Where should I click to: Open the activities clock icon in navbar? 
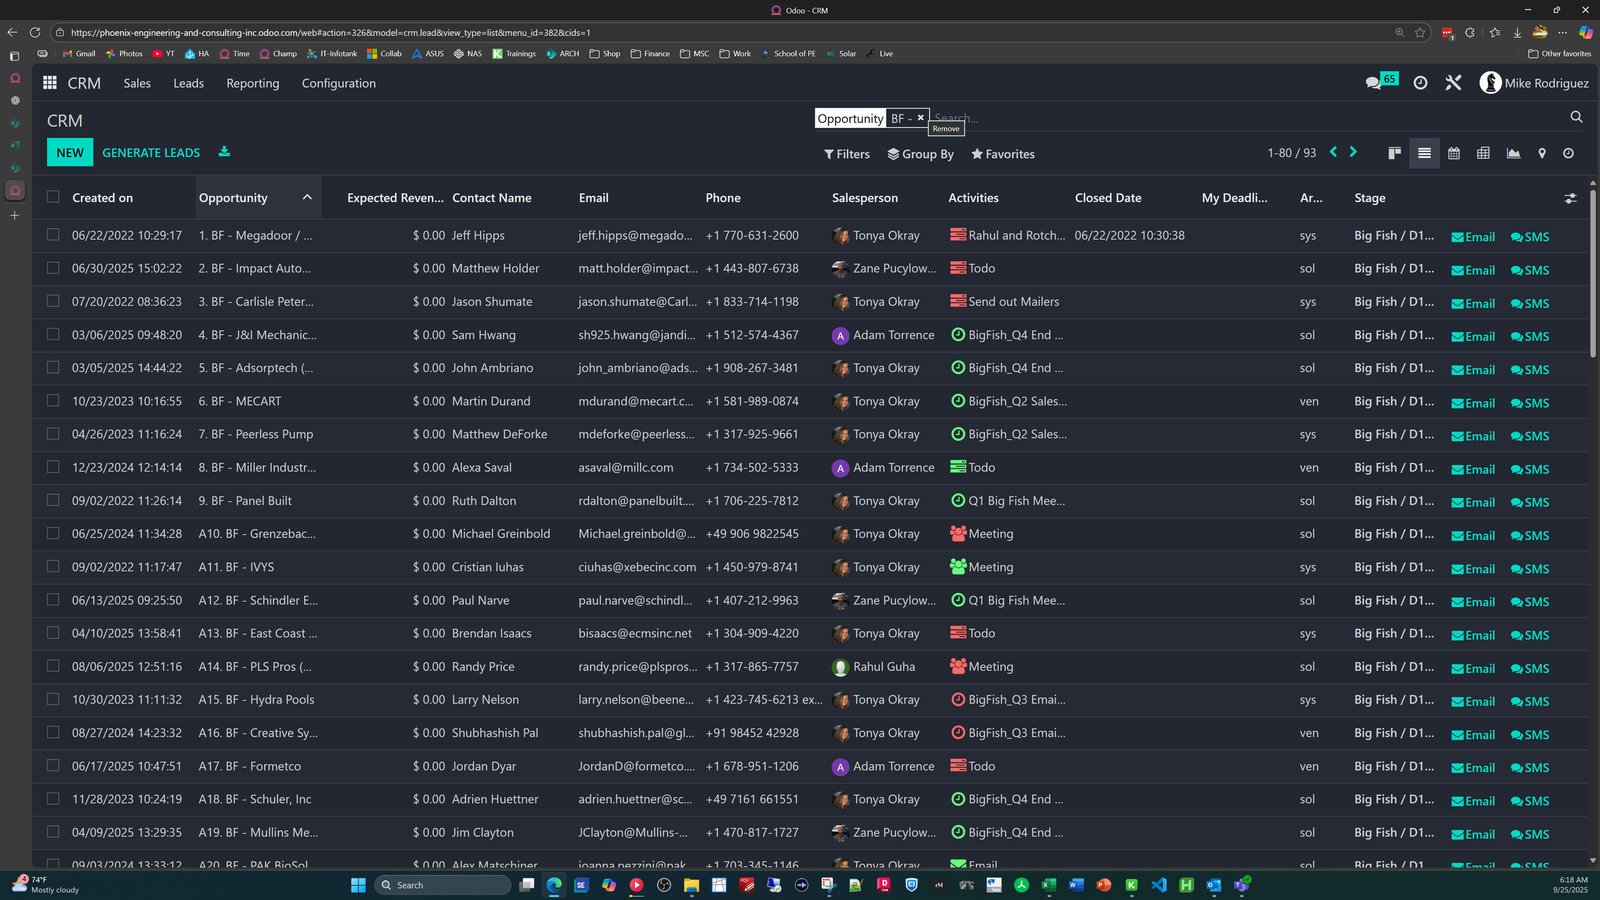(x=1420, y=83)
